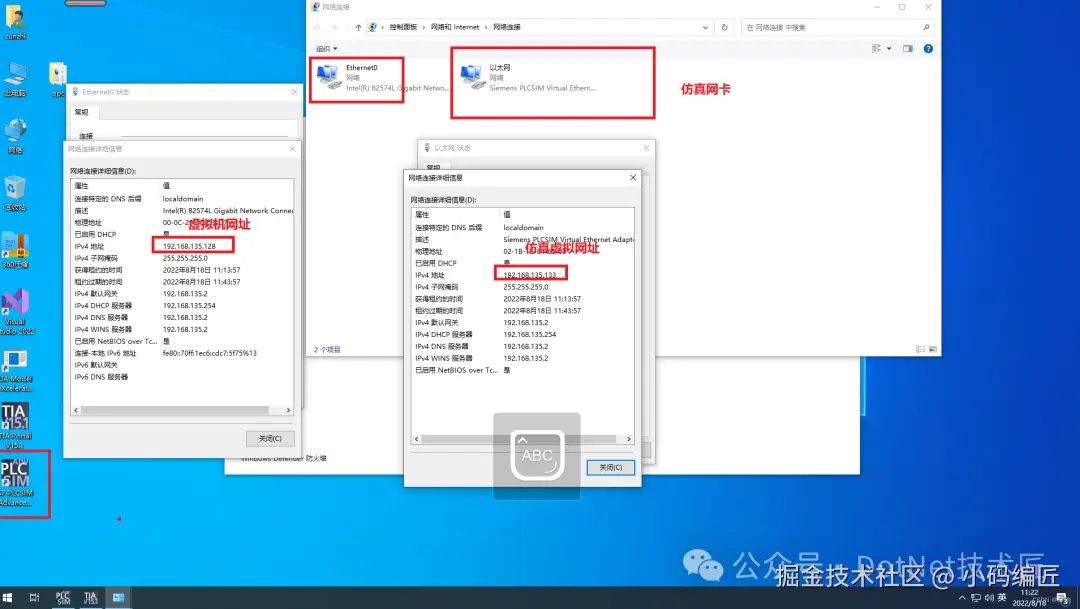Click the 属性 column header in Ethernet0 details
This screenshot has width=1080, height=609.
(x=81, y=186)
